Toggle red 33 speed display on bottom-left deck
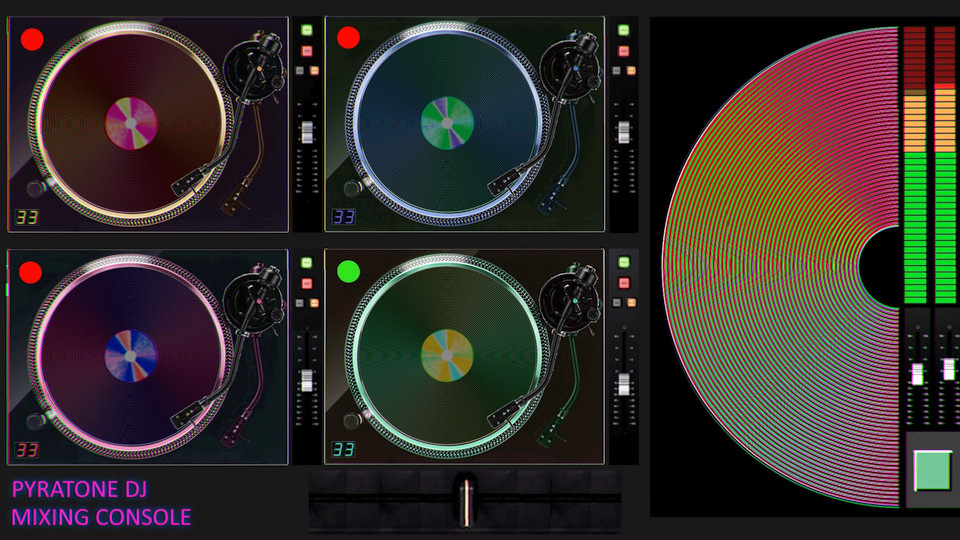This screenshot has width=960, height=540. tap(26, 450)
